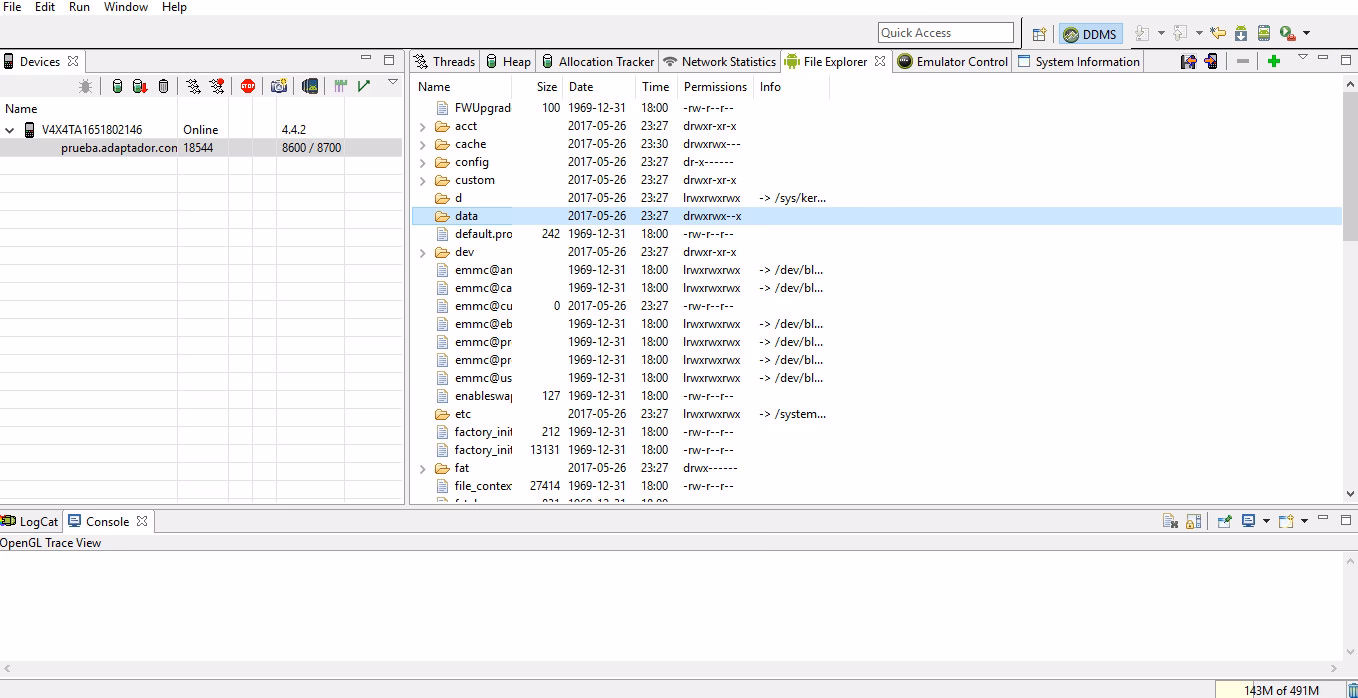The width and height of the screenshot is (1358, 698).
Task: Open the Window menu
Action: click(x=126, y=7)
